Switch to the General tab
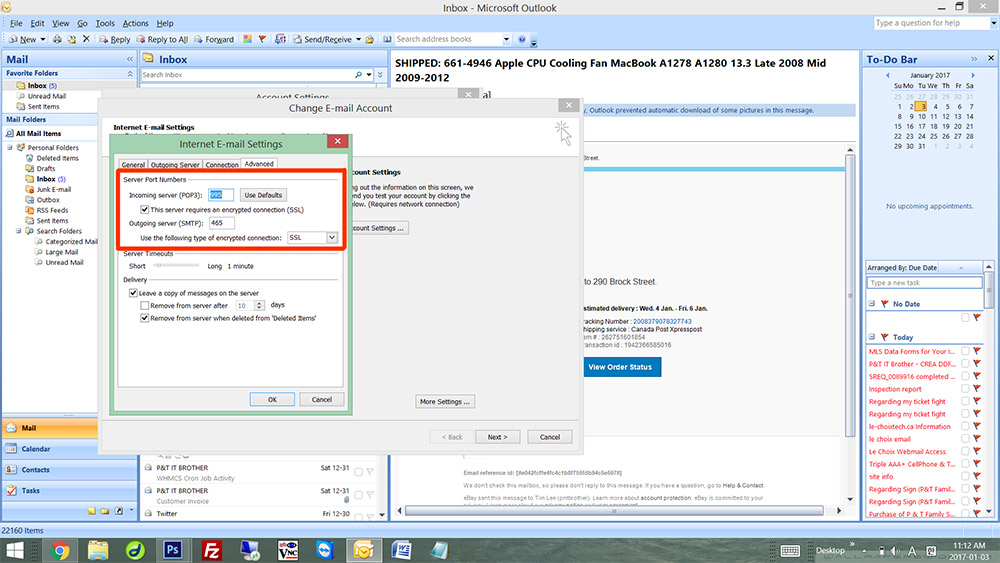Image resolution: width=1000 pixels, height=563 pixels. click(x=133, y=165)
